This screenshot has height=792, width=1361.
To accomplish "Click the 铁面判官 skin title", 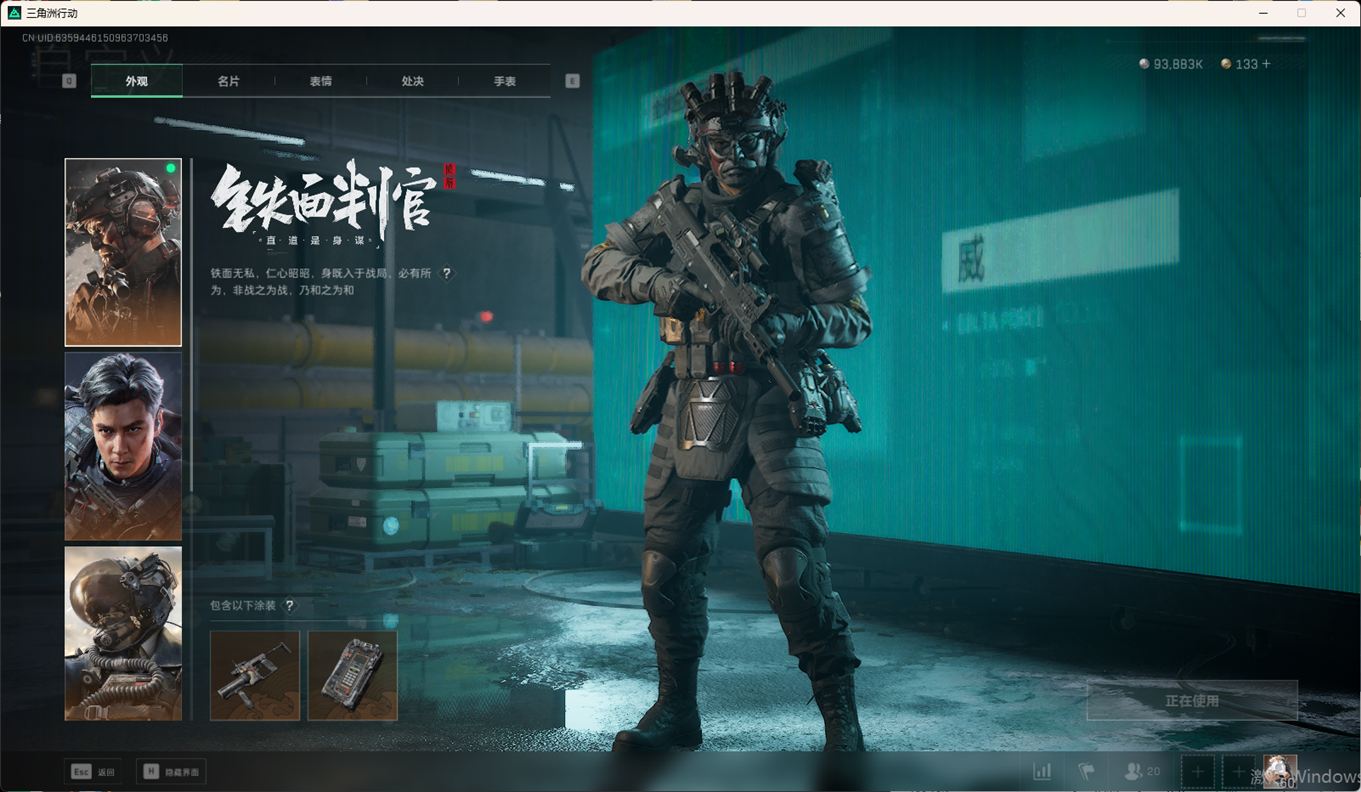I will click(x=323, y=199).
